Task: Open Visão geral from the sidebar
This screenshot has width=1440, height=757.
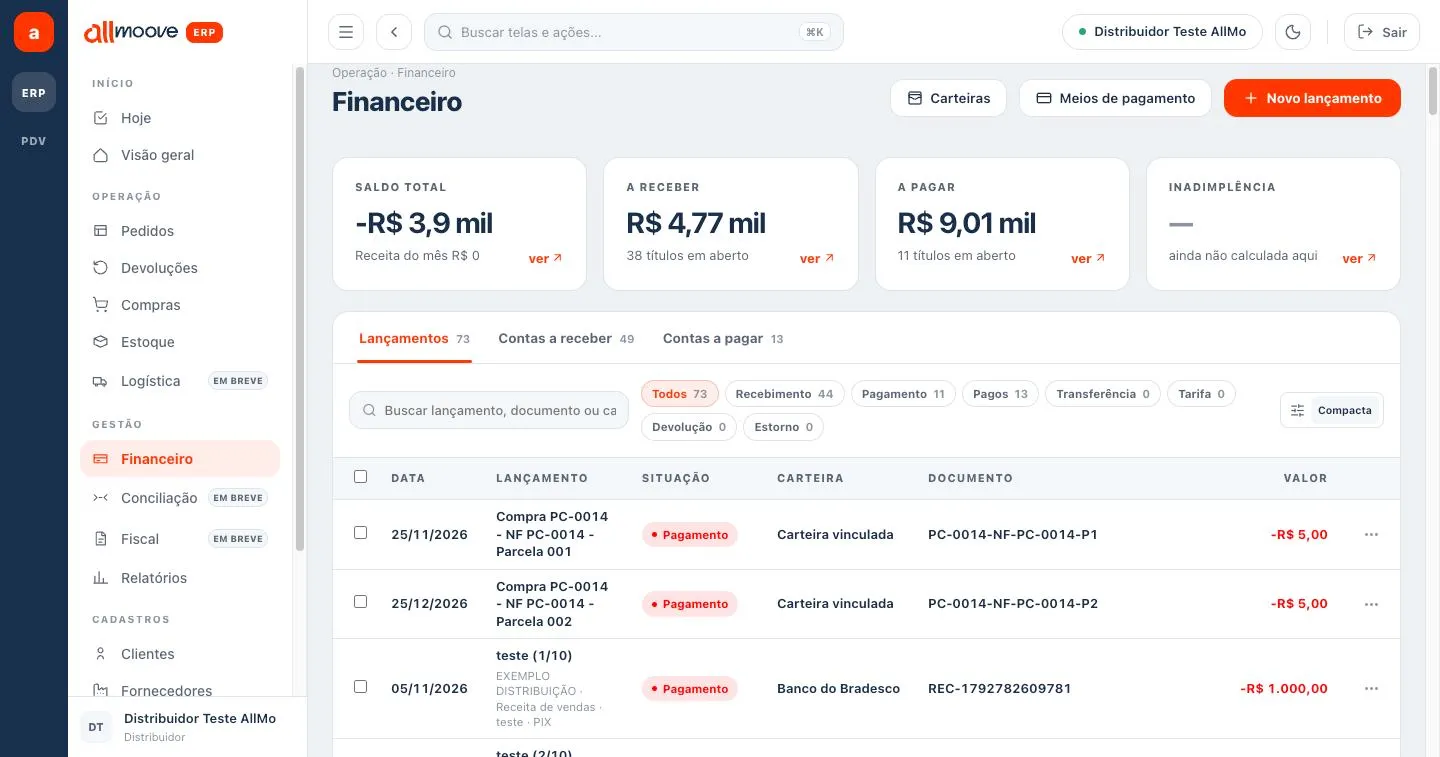Action: (x=180, y=155)
